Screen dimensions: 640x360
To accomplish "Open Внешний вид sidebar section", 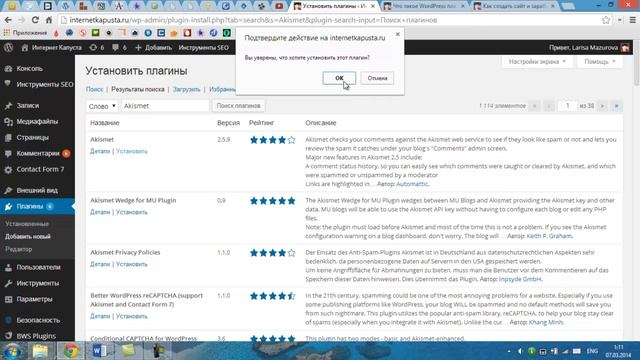I will coord(37,190).
